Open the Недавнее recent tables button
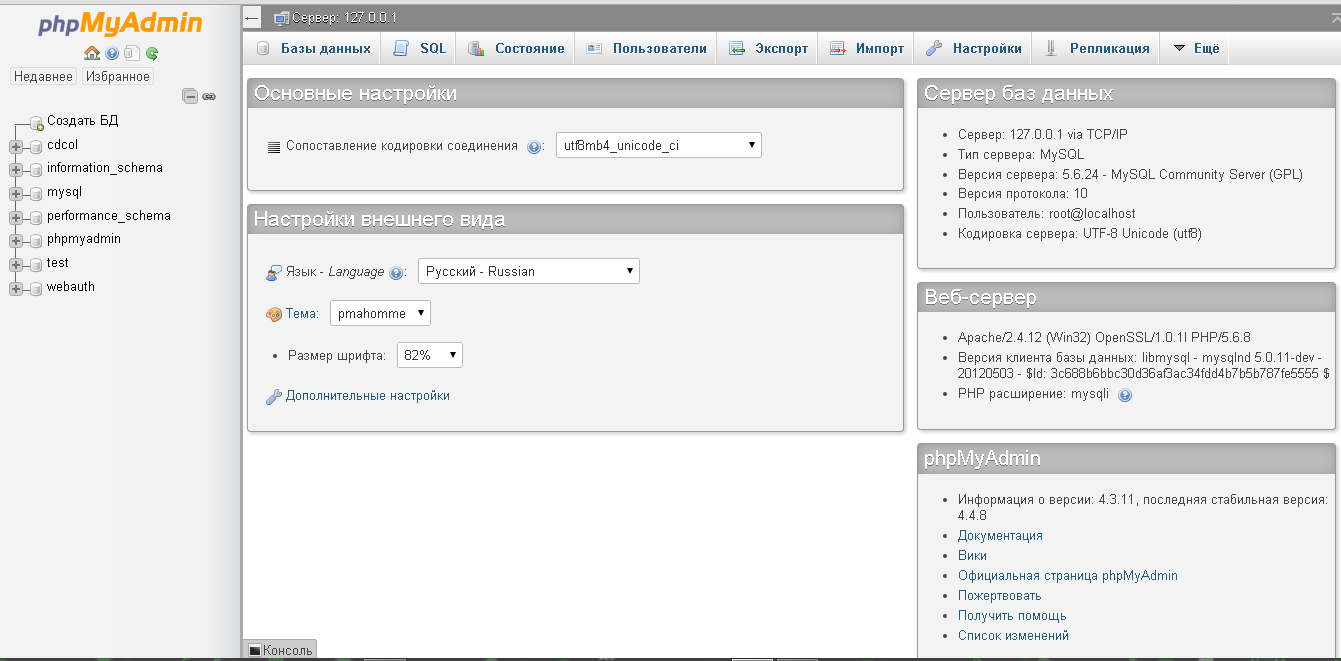The height and width of the screenshot is (661, 1341). point(44,76)
